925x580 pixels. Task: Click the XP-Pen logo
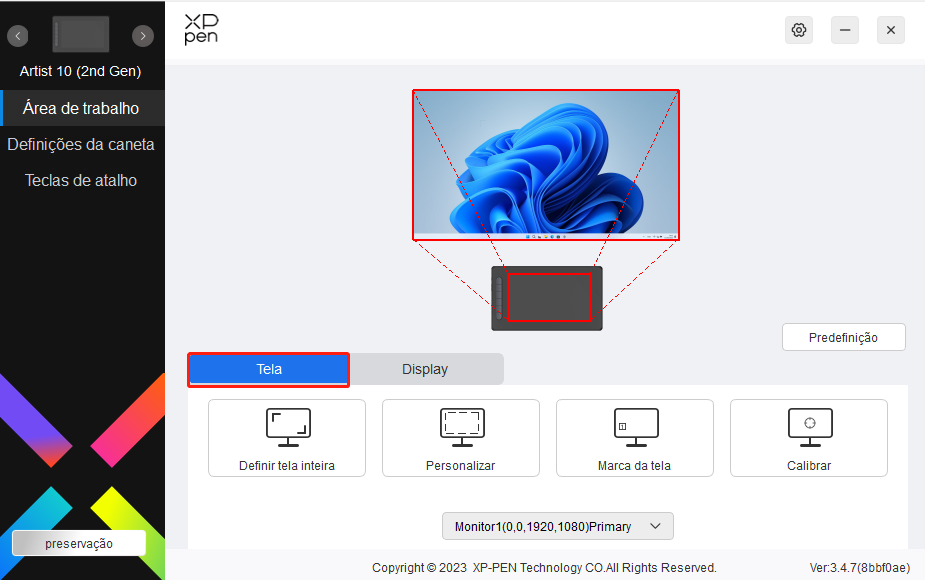point(201,30)
